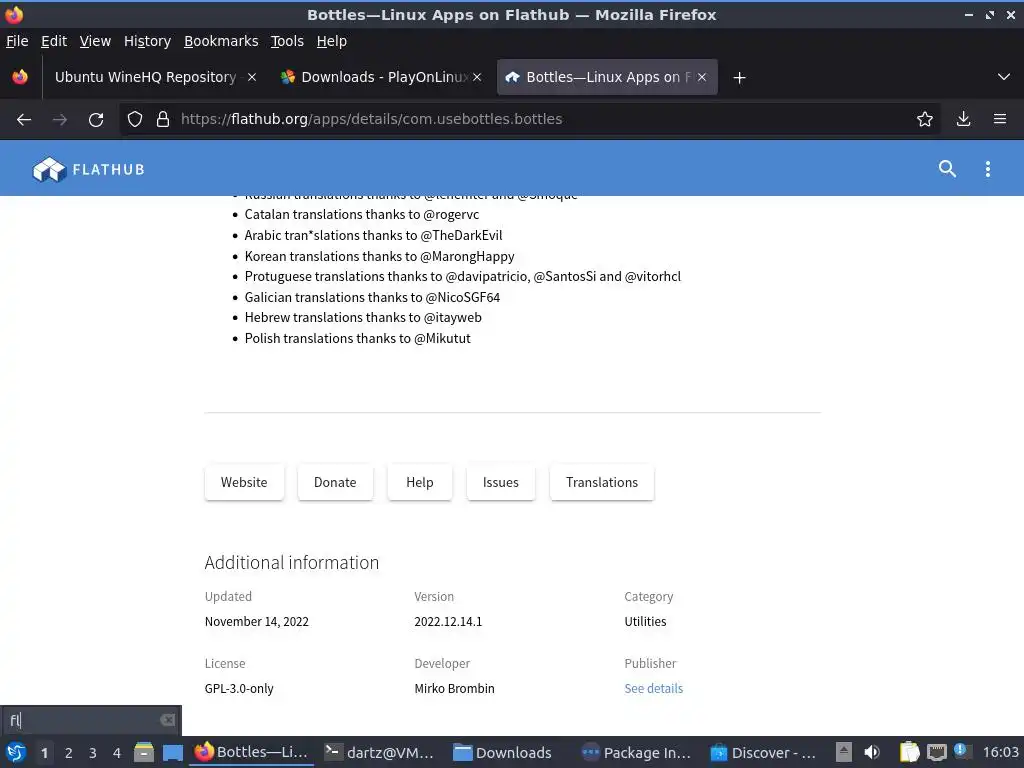Launch the file manager from the panel
The height and width of the screenshot is (768, 1024).
[144, 753]
